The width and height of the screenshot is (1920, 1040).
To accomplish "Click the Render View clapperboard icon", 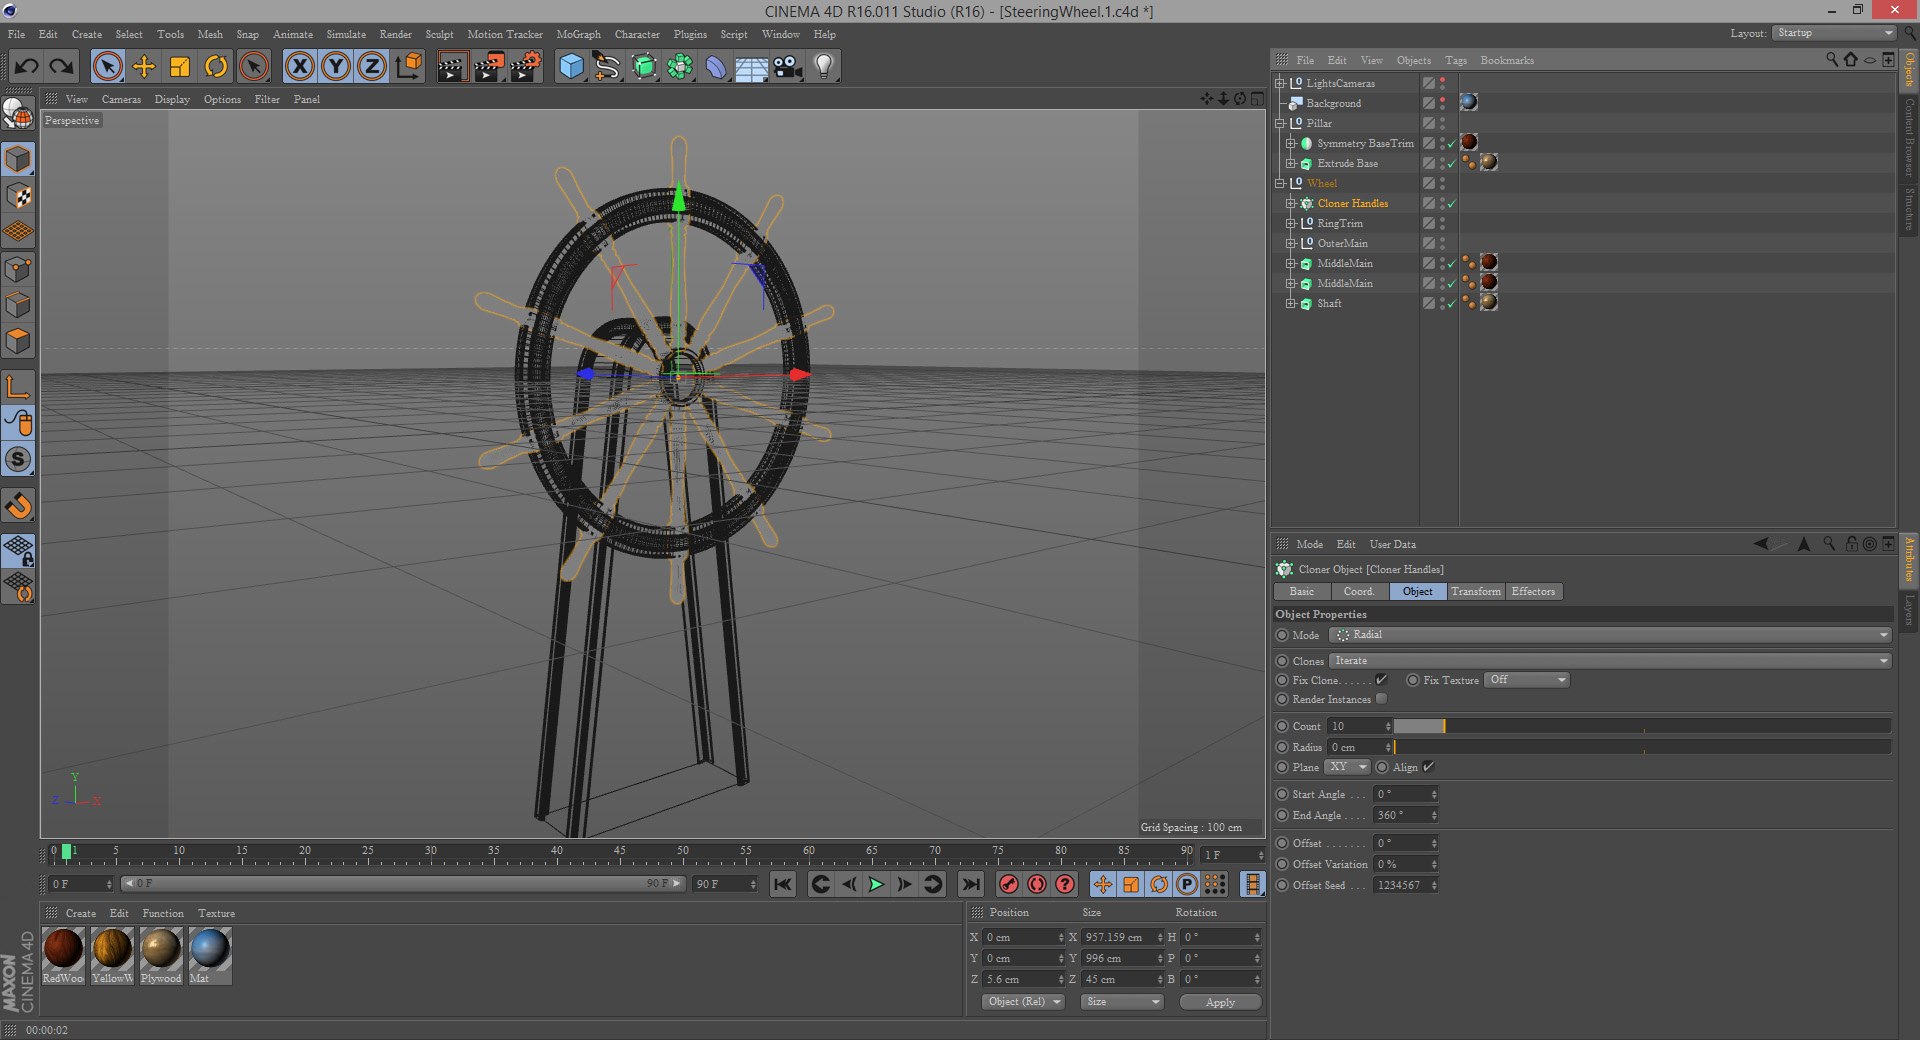I will (x=453, y=67).
